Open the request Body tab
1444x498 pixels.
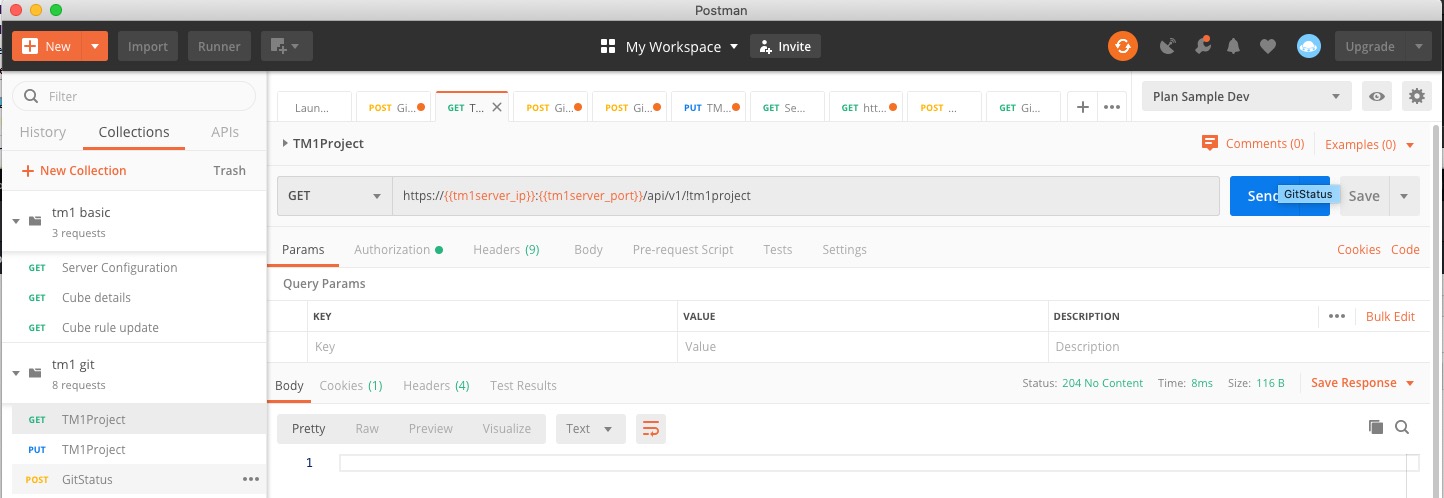tap(588, 249)
